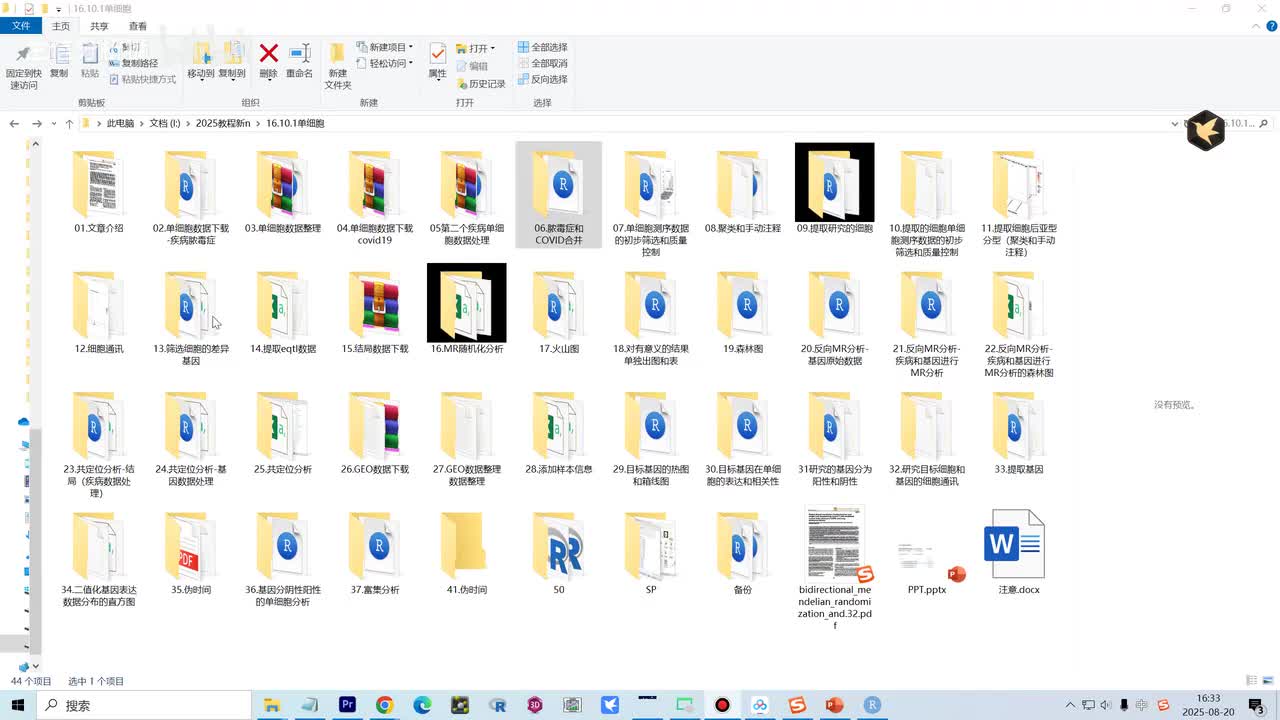Switch to the Share (共享) tab
Screen dimensions: 1280x720
pos(99,26)
